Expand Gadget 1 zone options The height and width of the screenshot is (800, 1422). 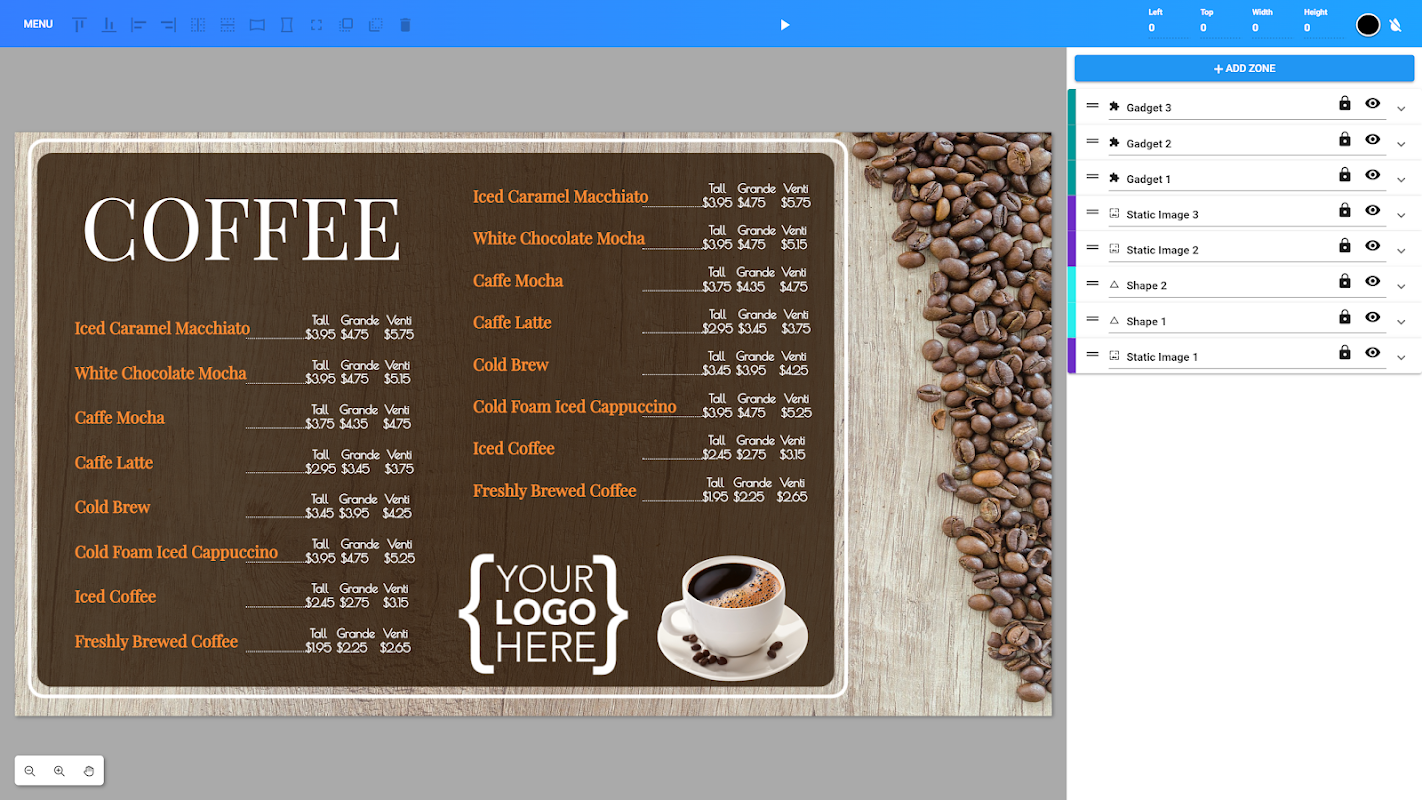tap(1401, 180)
